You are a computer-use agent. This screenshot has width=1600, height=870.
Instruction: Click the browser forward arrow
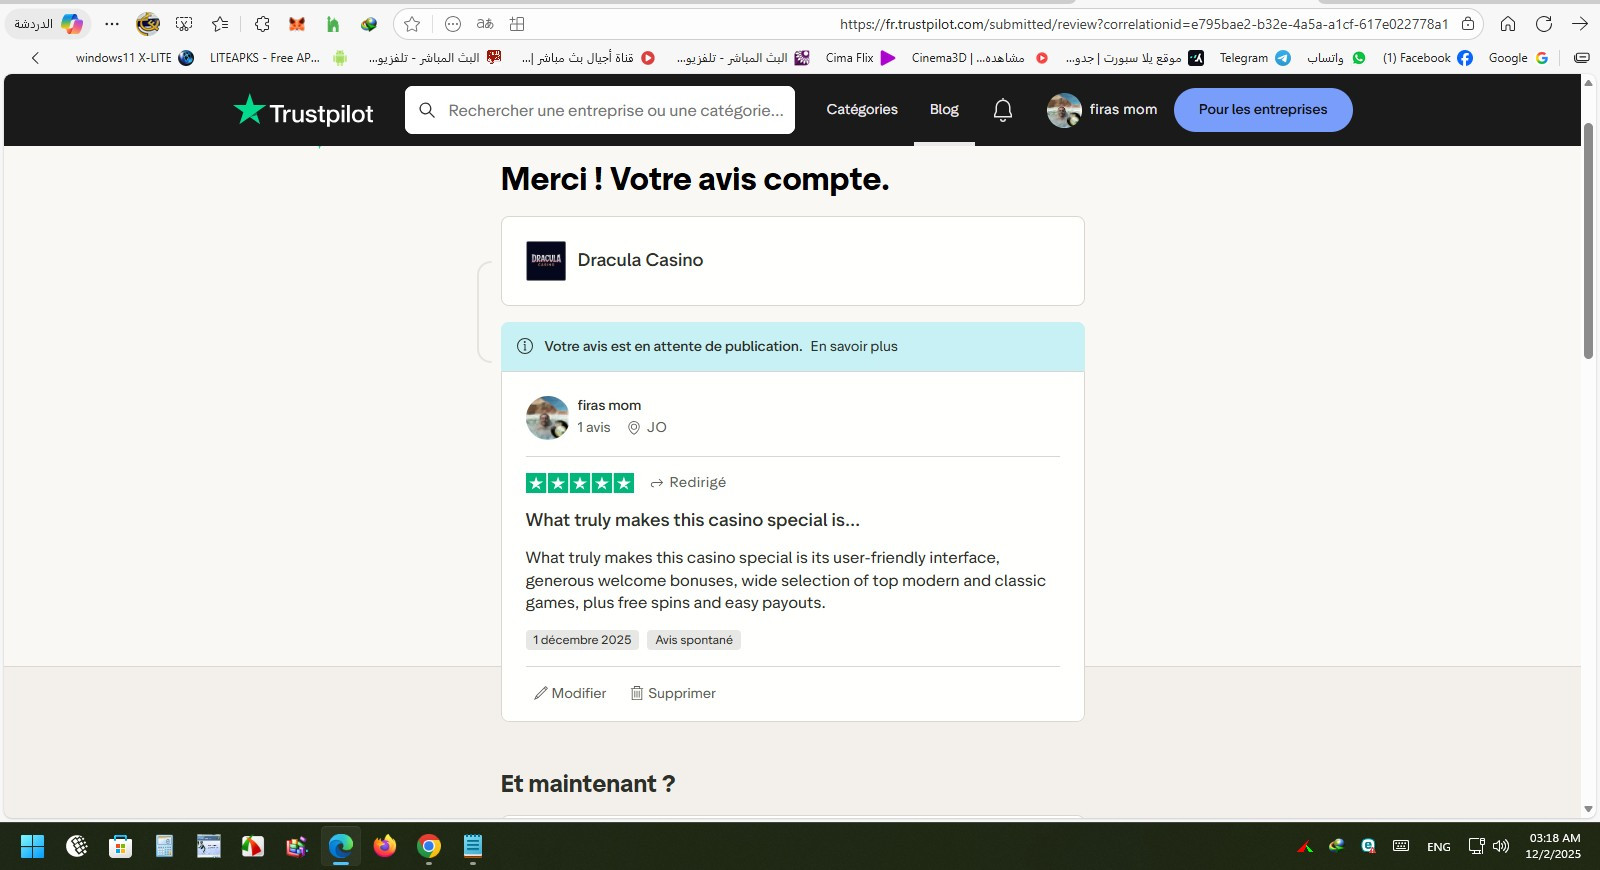[1580, 24]
